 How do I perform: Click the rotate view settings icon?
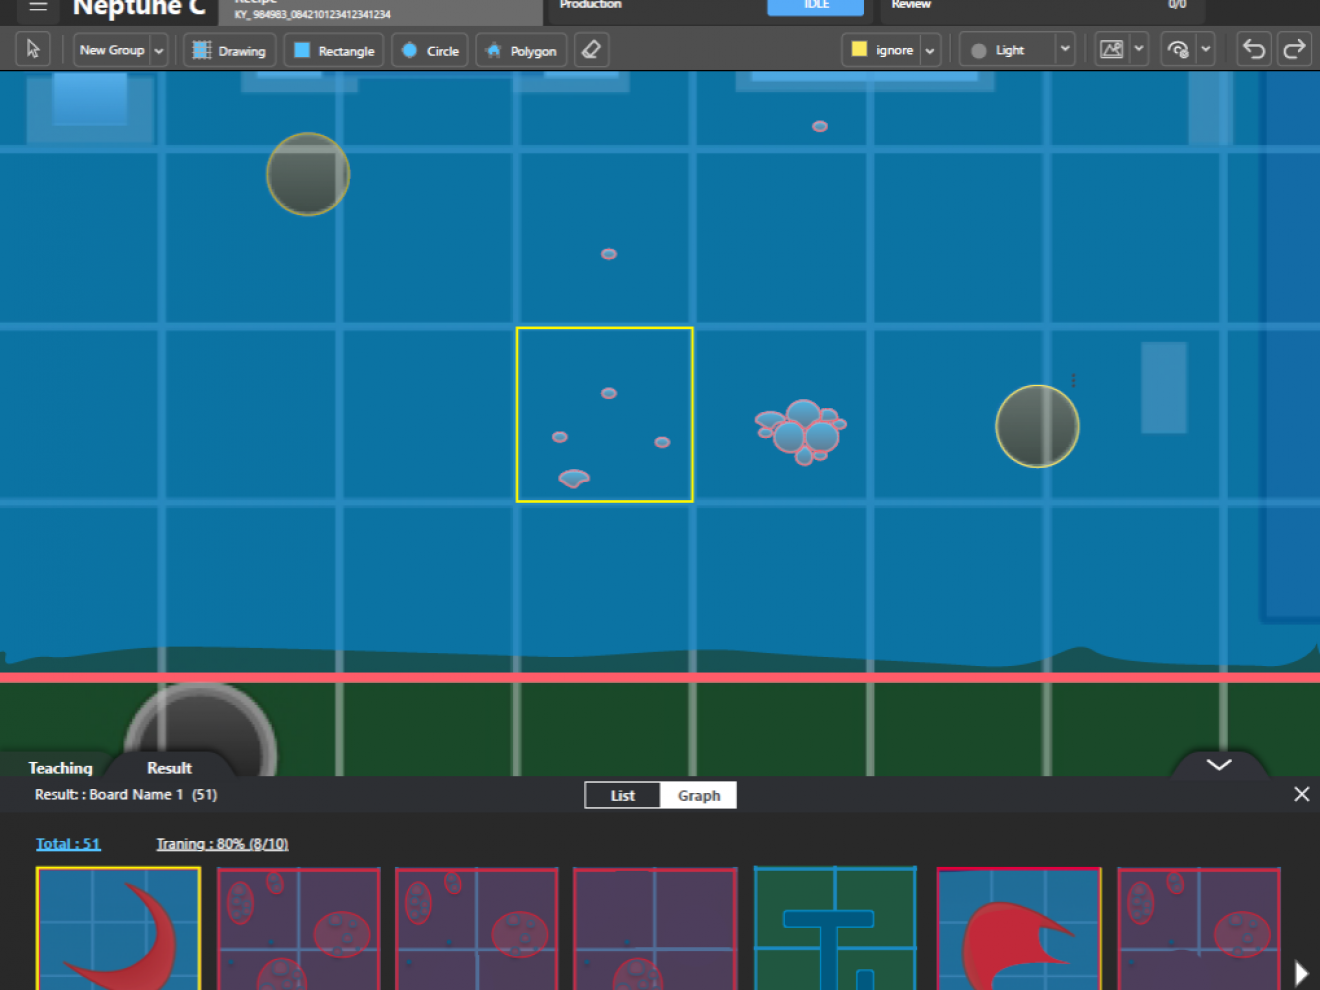tap(1179, 50)
